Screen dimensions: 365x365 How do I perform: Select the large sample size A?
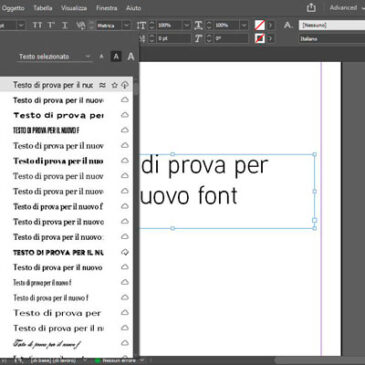[x=131, y=57]
